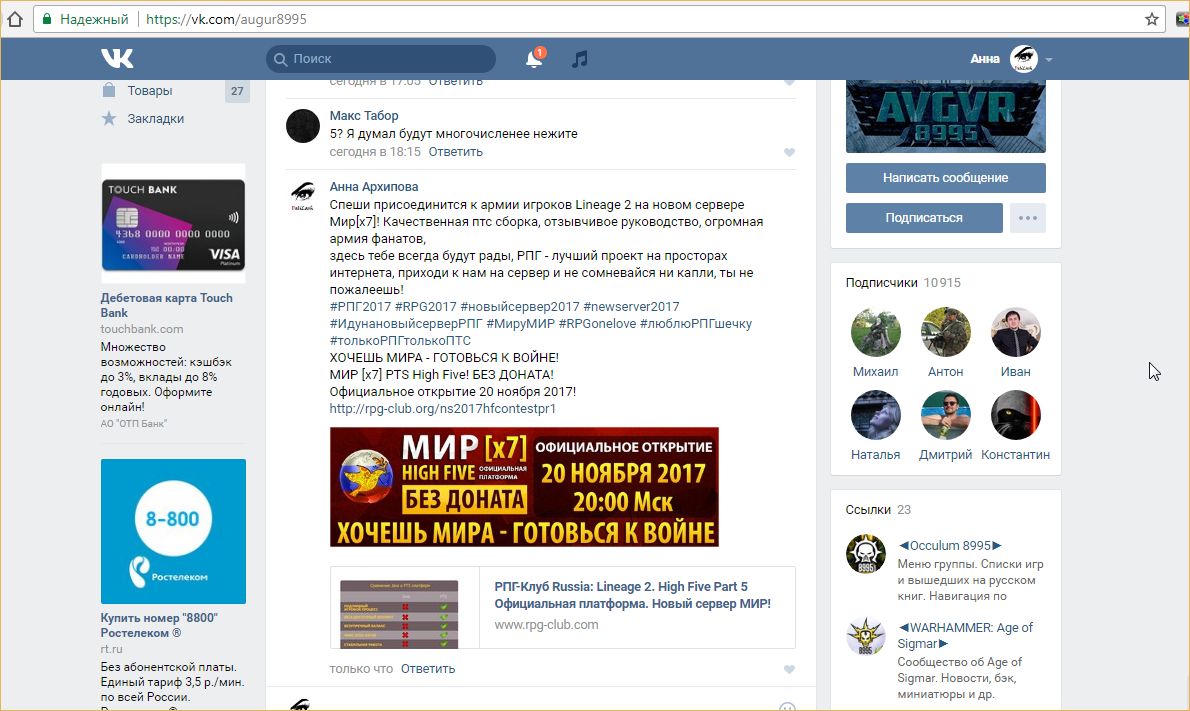Open Макс Табор's profile name
Screen dimensions: 1190x711
(364, 115)
